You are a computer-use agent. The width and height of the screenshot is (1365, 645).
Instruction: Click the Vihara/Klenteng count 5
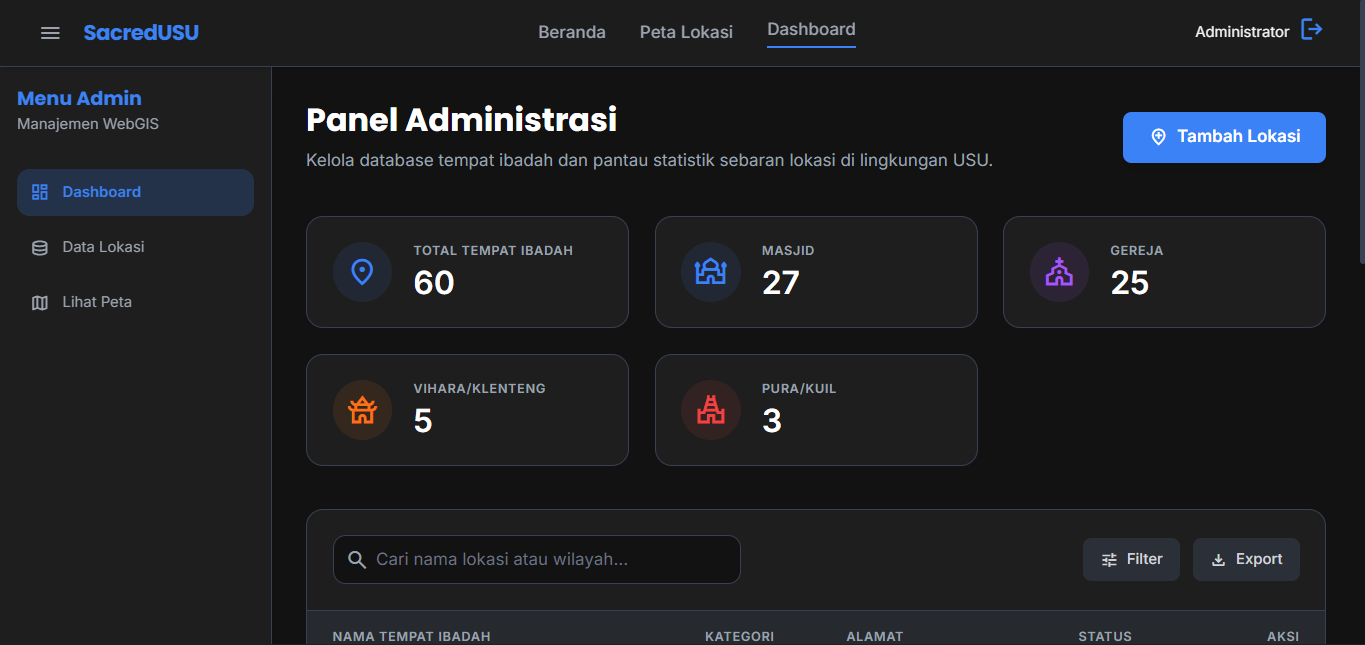click(x=423, y=421)
